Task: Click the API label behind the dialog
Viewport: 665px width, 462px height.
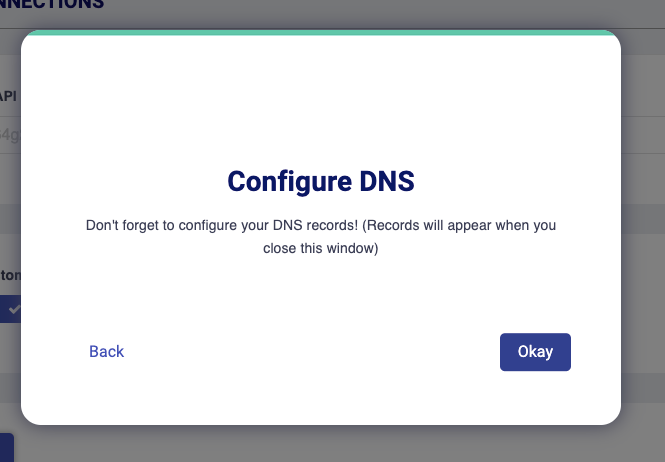Action: [8, 96]
